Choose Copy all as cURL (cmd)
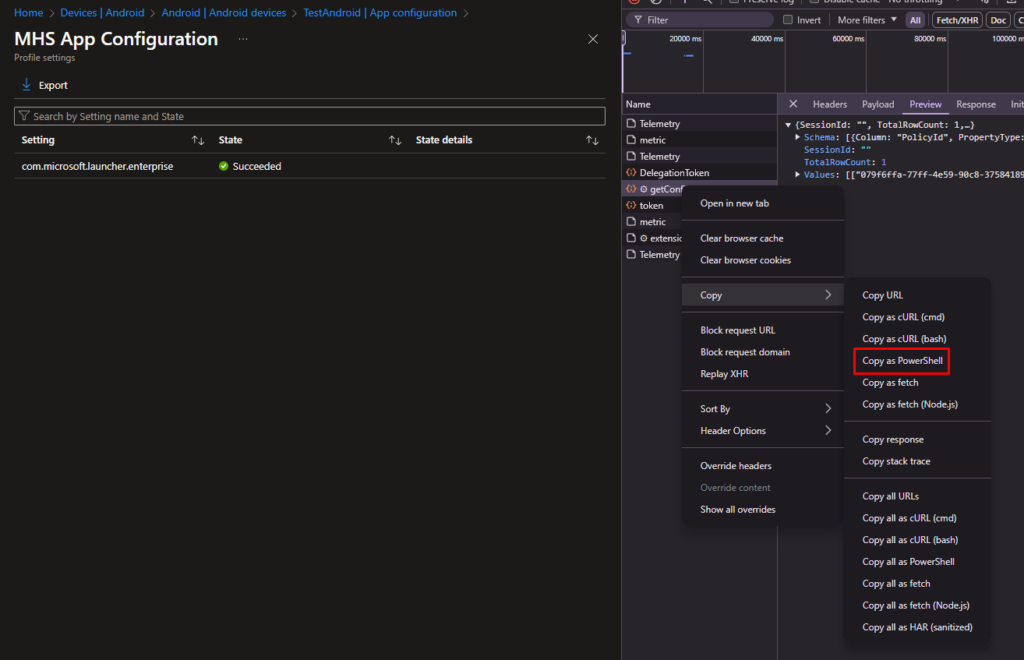This screenshot has height=660, width=1024. (909, 518)
